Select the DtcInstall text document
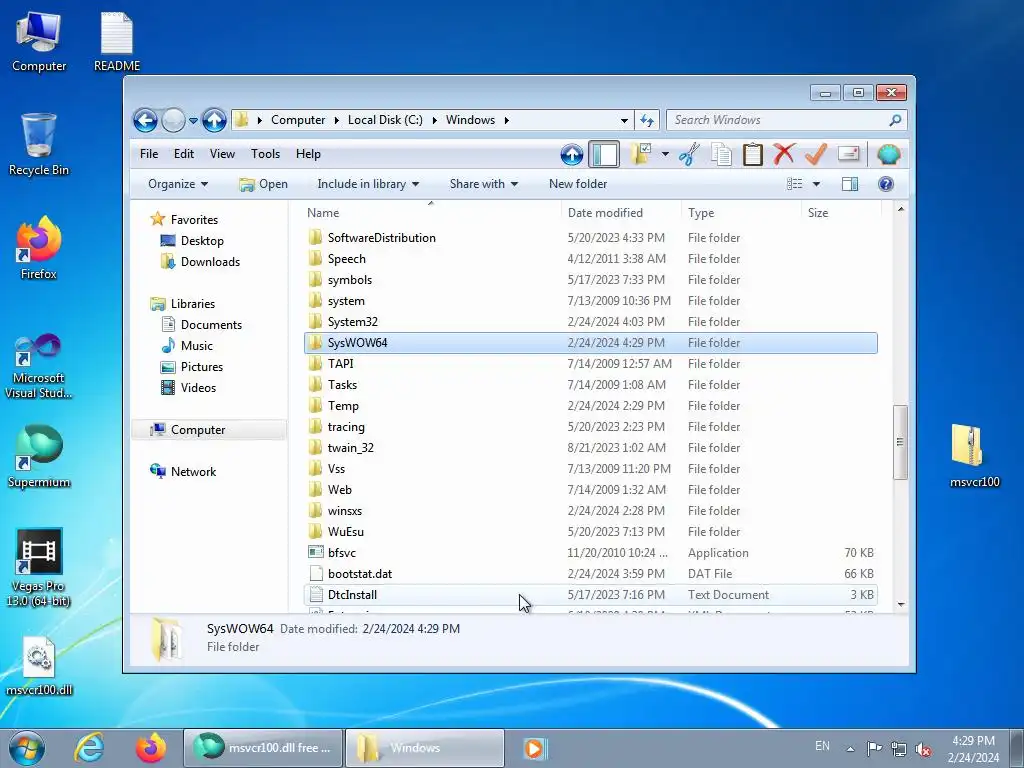 (590, 594)
